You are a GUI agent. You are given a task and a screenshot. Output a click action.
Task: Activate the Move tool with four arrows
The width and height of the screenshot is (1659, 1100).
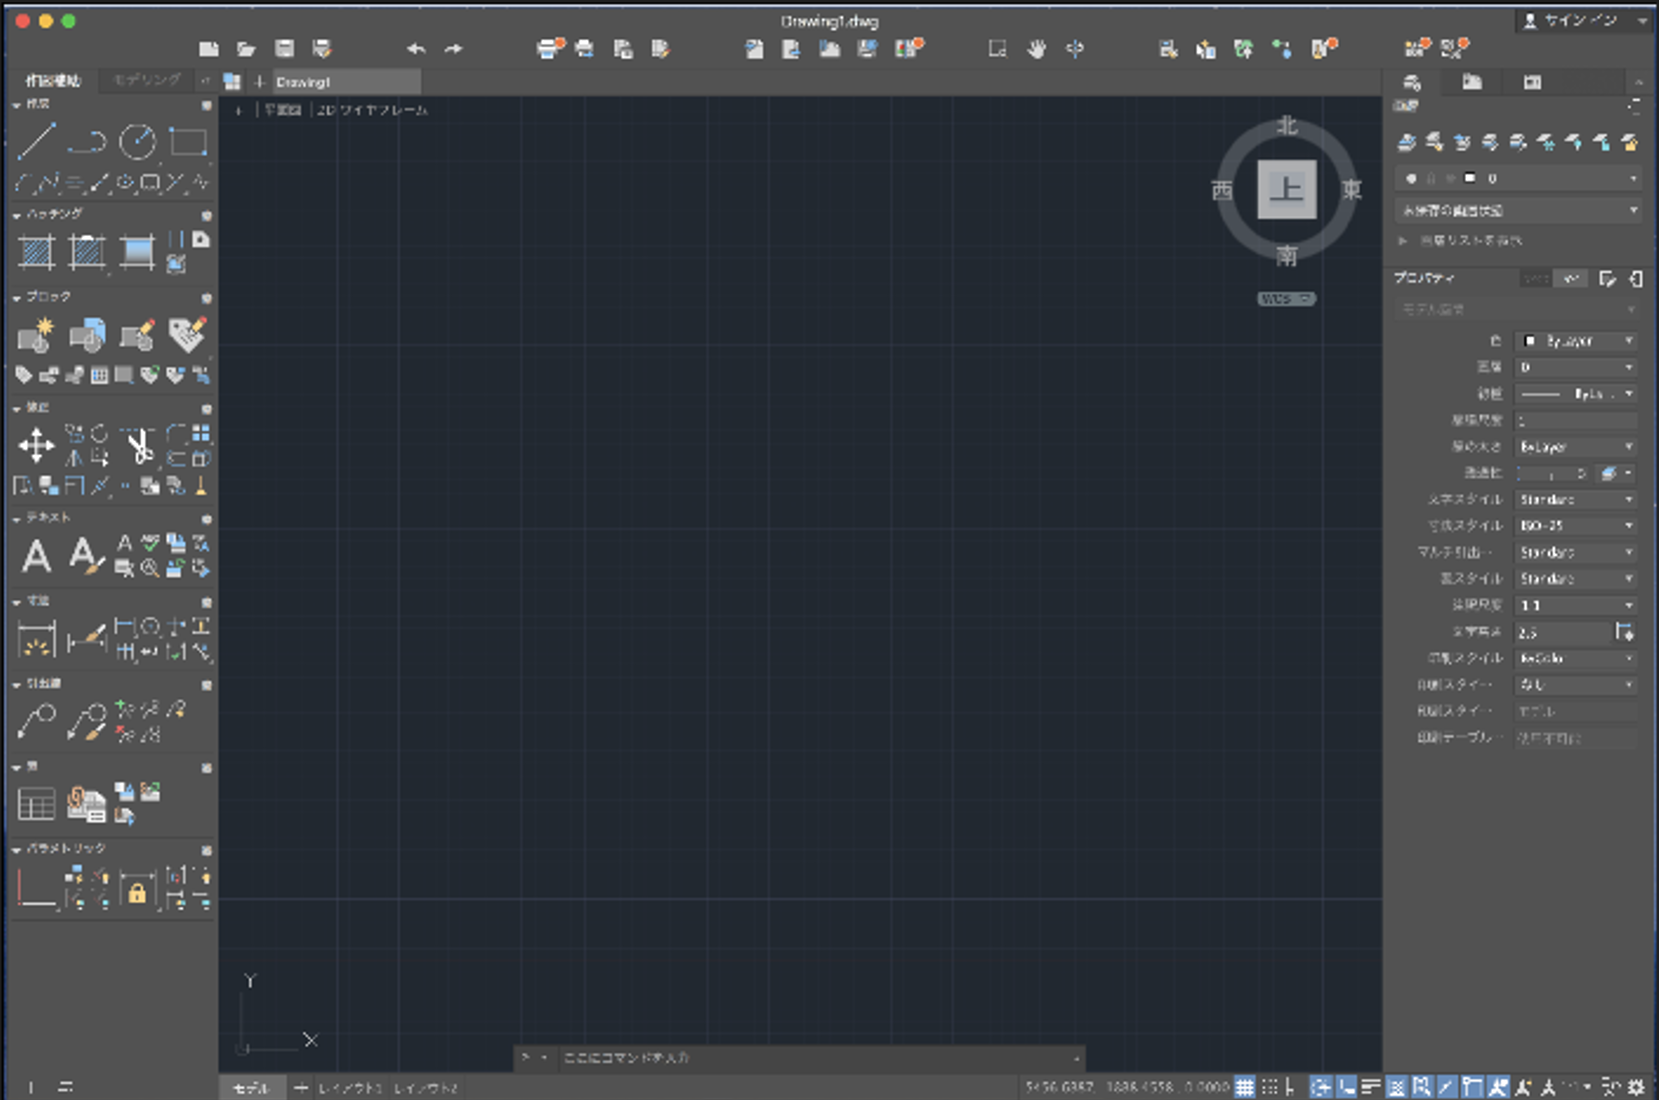36,446
